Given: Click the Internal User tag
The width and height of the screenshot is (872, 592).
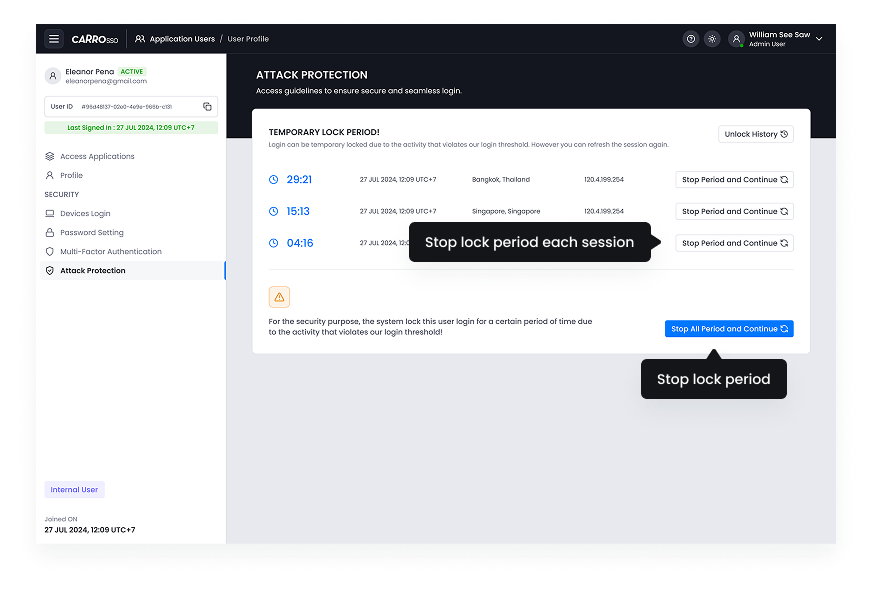Looking at the screenshot, I should tap(74, 488).
